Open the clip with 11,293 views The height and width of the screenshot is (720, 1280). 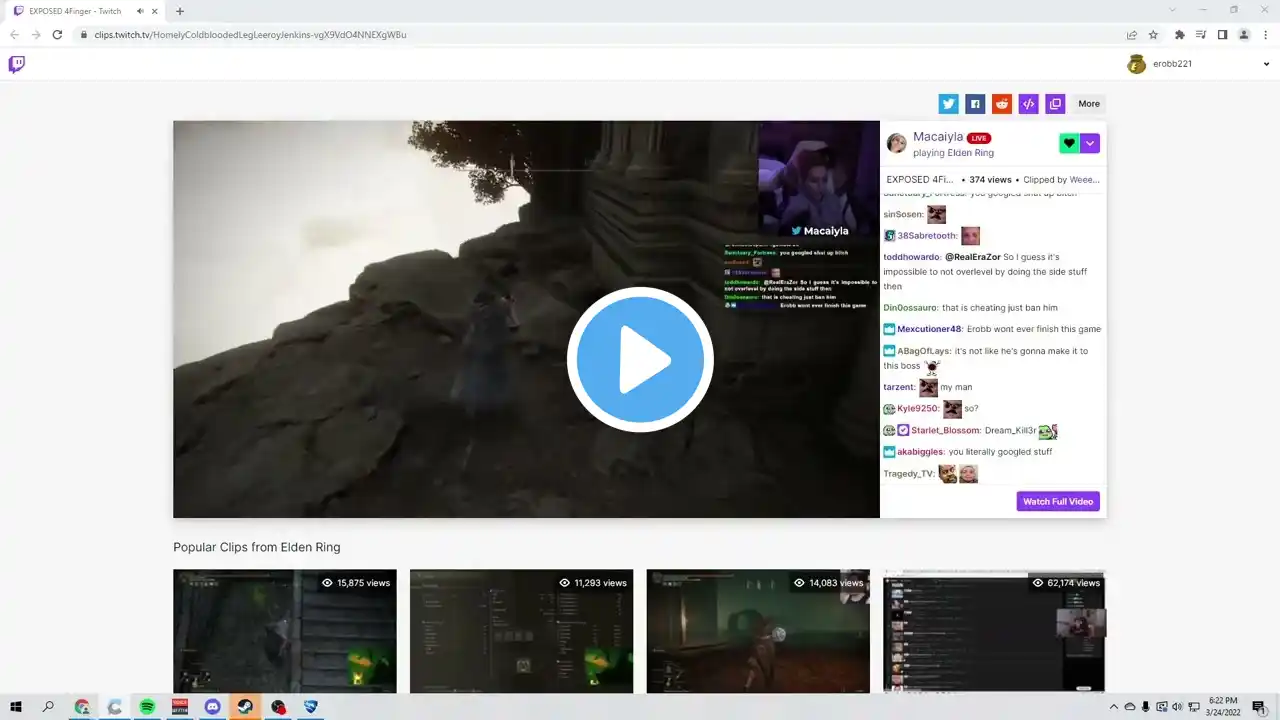521,631
